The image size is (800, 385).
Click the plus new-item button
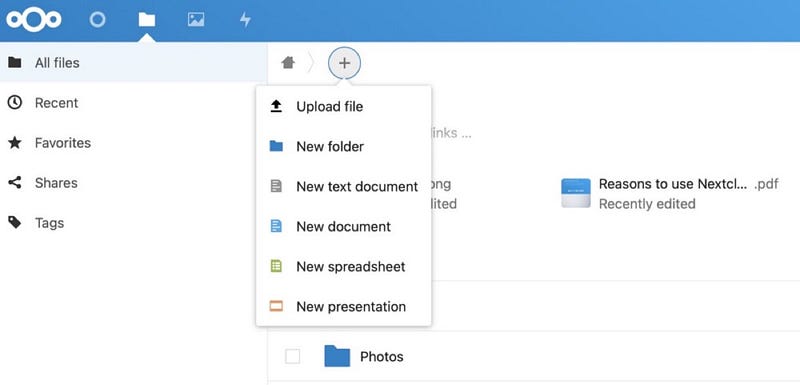pyautogui.click(x=344, y=63)
